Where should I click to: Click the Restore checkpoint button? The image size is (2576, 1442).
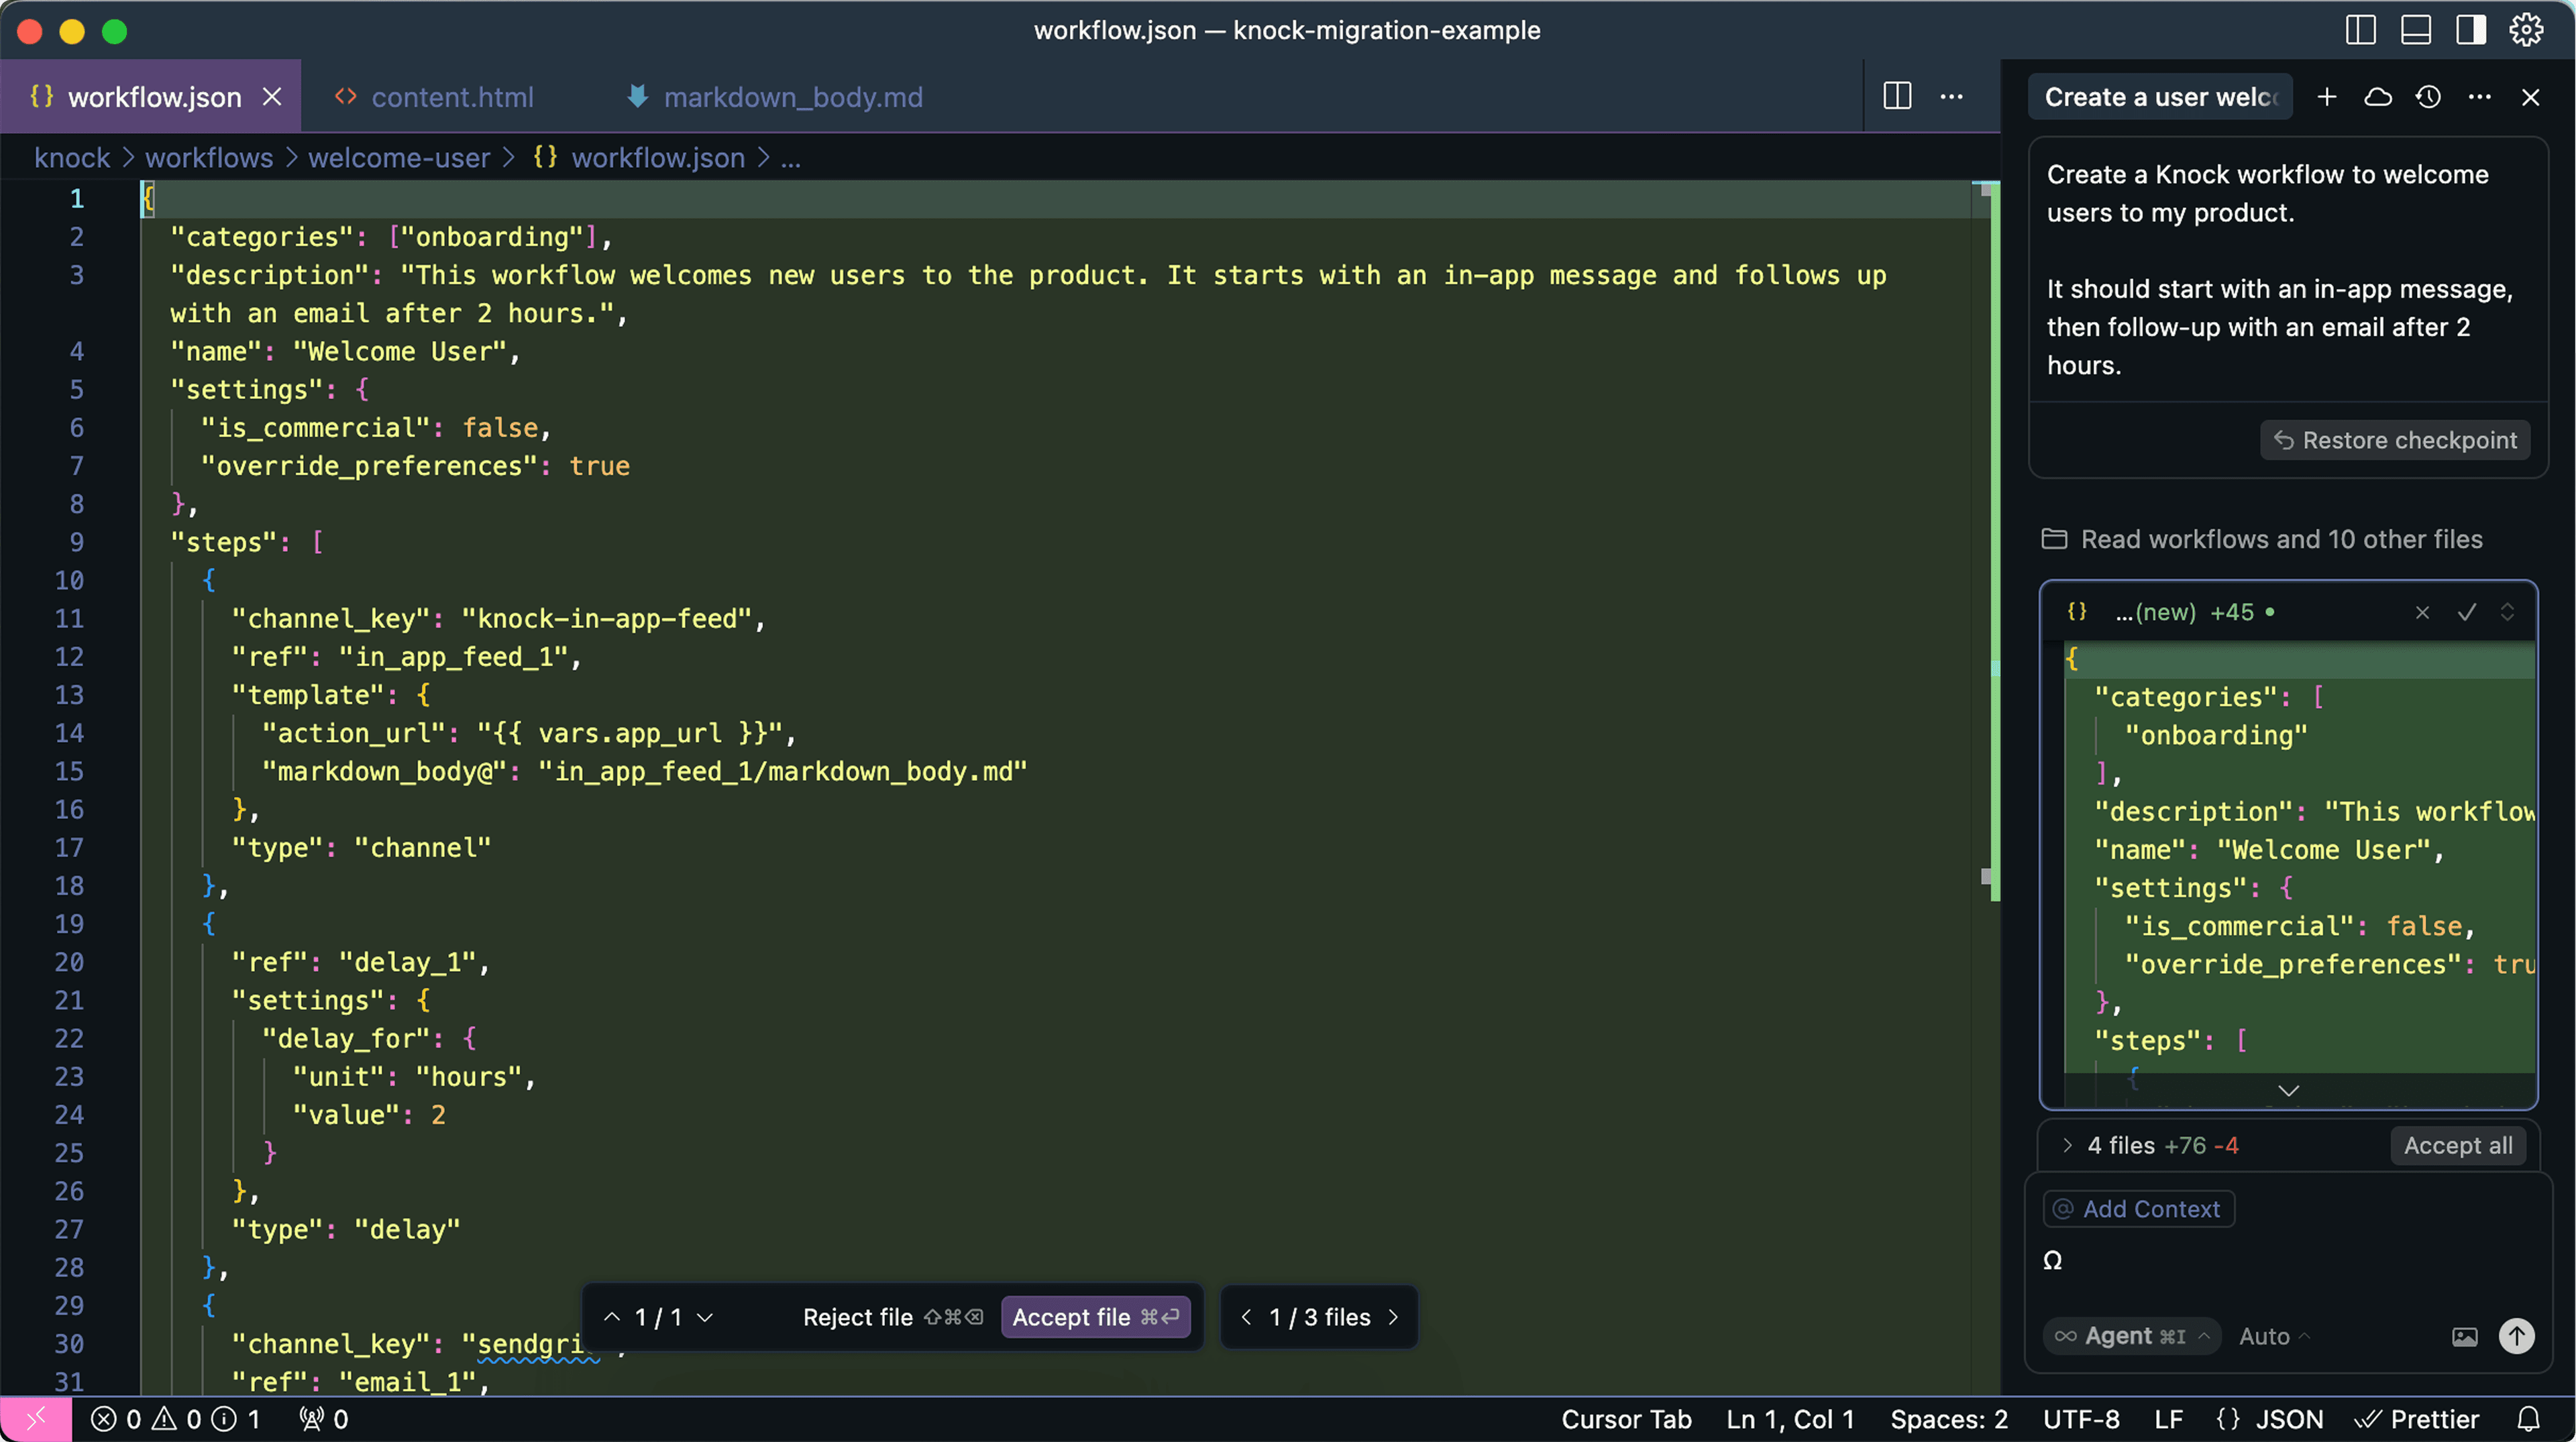point(2395,440)
